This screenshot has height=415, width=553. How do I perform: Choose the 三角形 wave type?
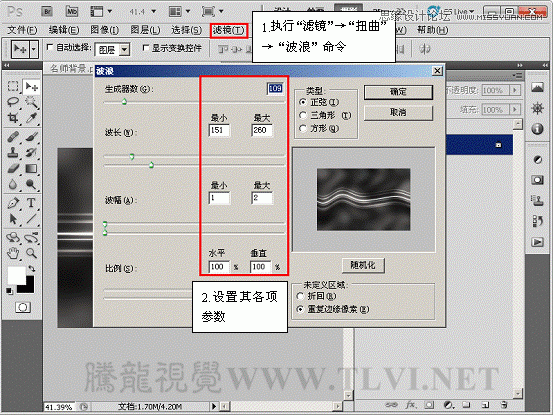[x=303, y=115]
